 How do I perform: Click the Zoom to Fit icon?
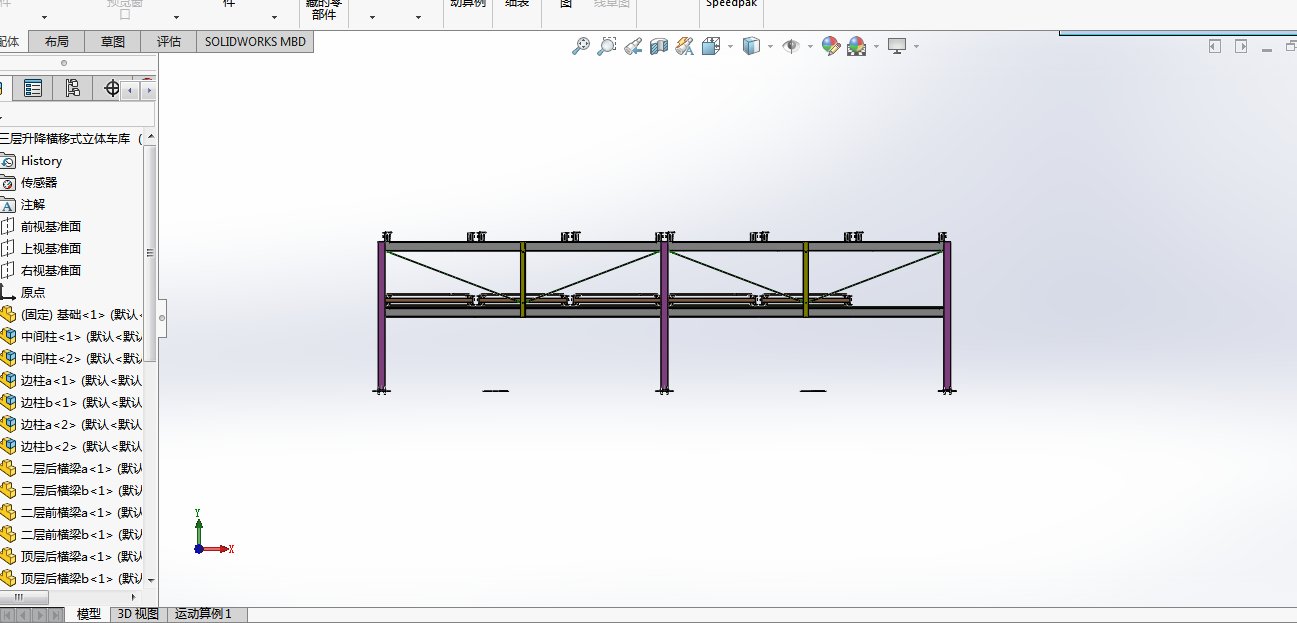(580, 46)
